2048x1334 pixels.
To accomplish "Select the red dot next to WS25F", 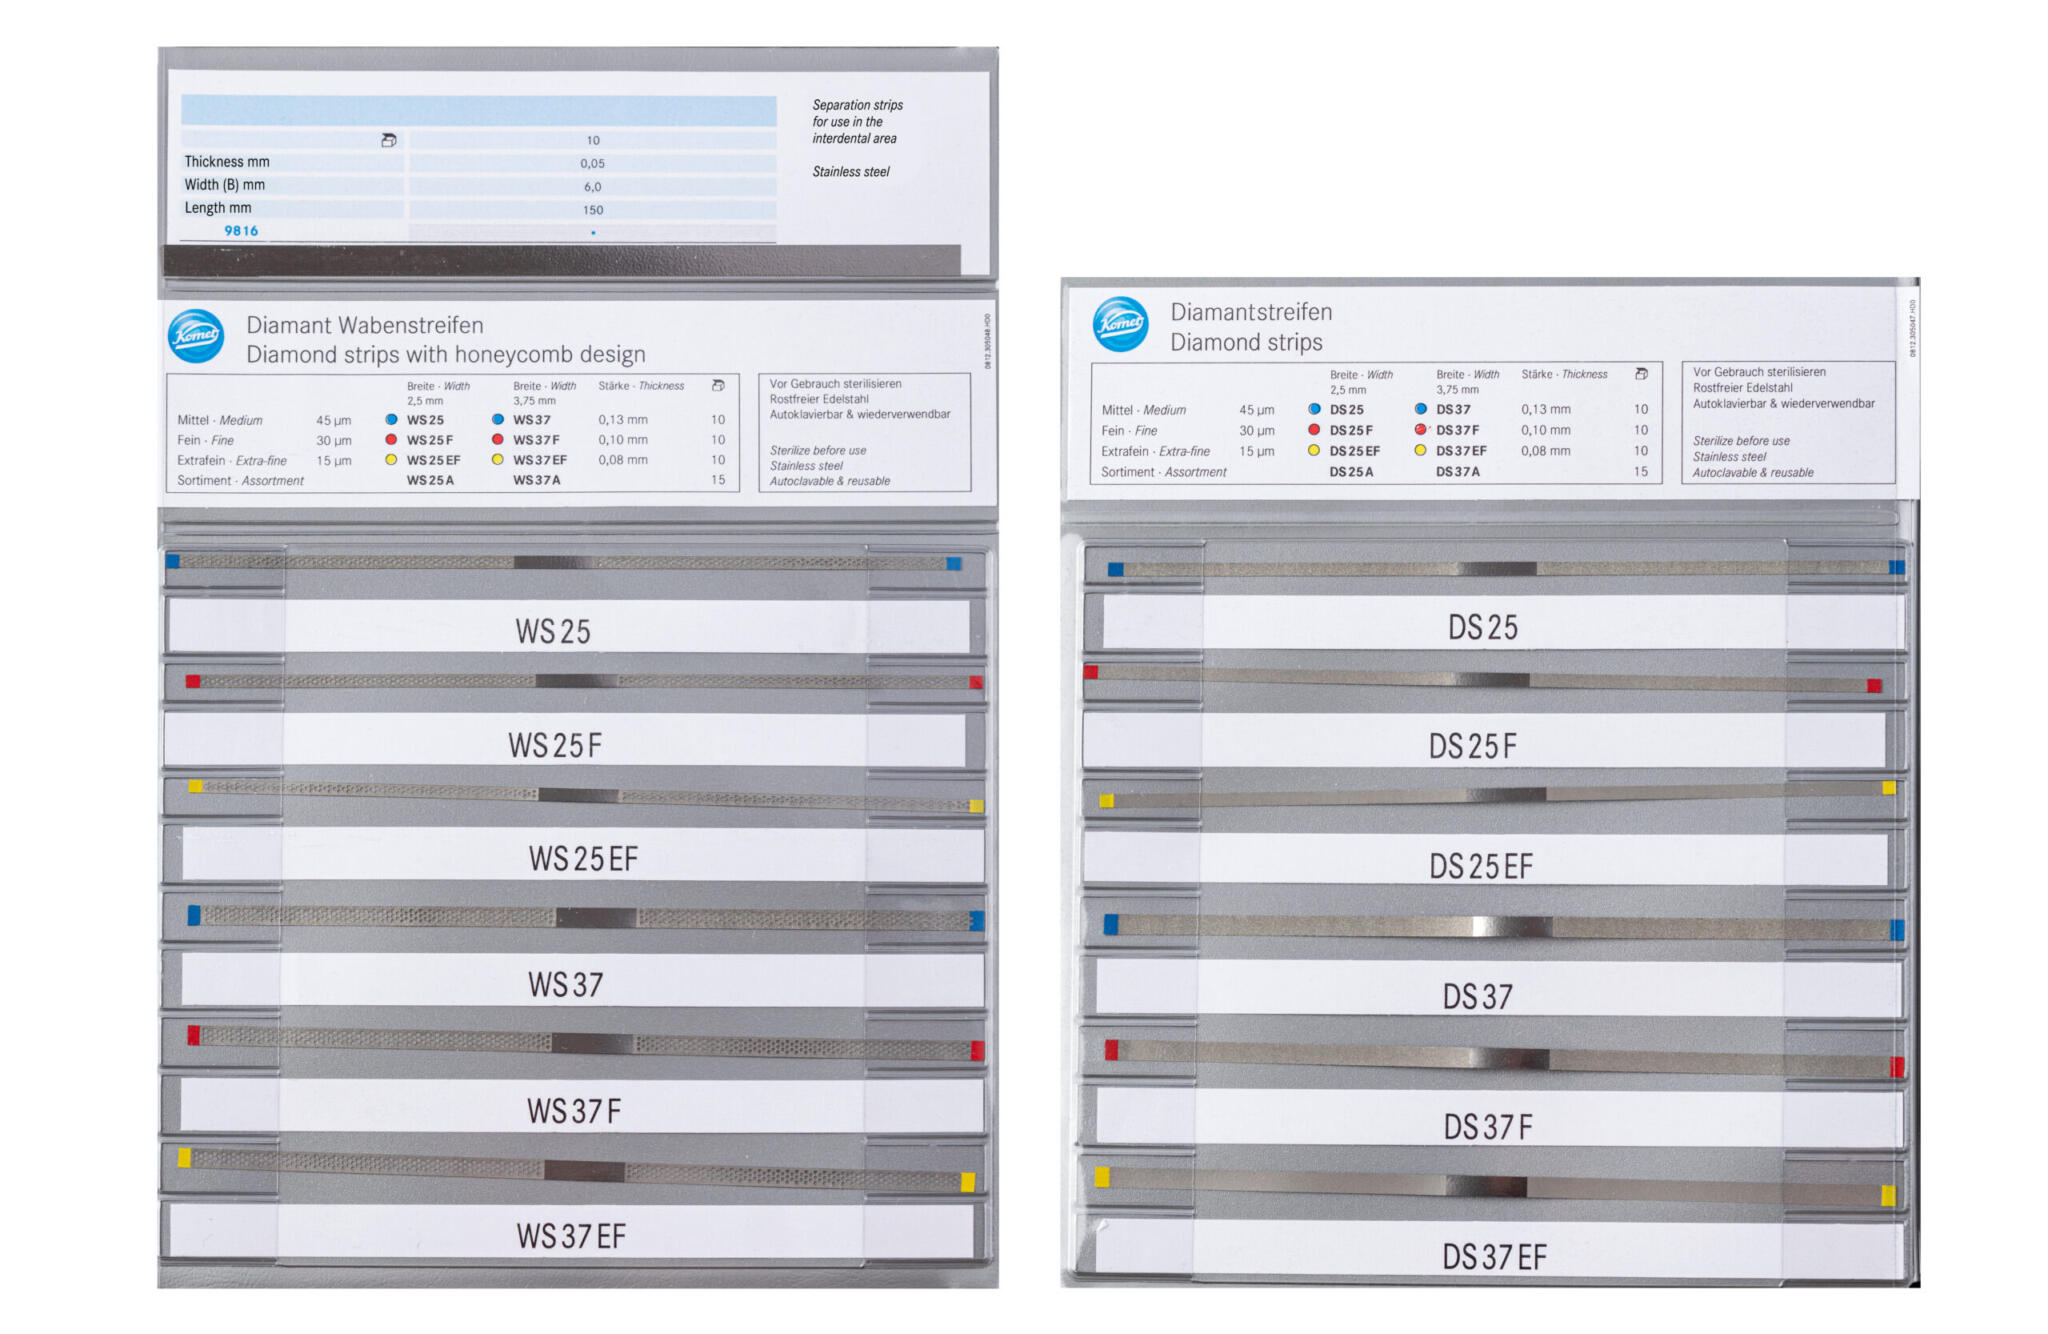I will (x=391, y=440).
